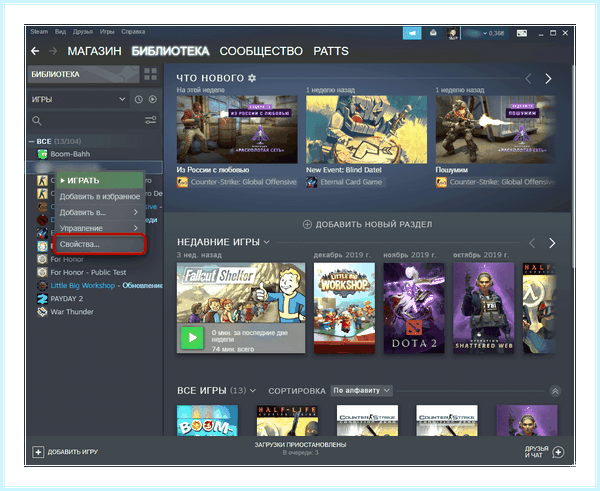This screenshot has height=491, width=600.
Task: Click the PAYDAY 2 game icon
Action: (42, 299)
